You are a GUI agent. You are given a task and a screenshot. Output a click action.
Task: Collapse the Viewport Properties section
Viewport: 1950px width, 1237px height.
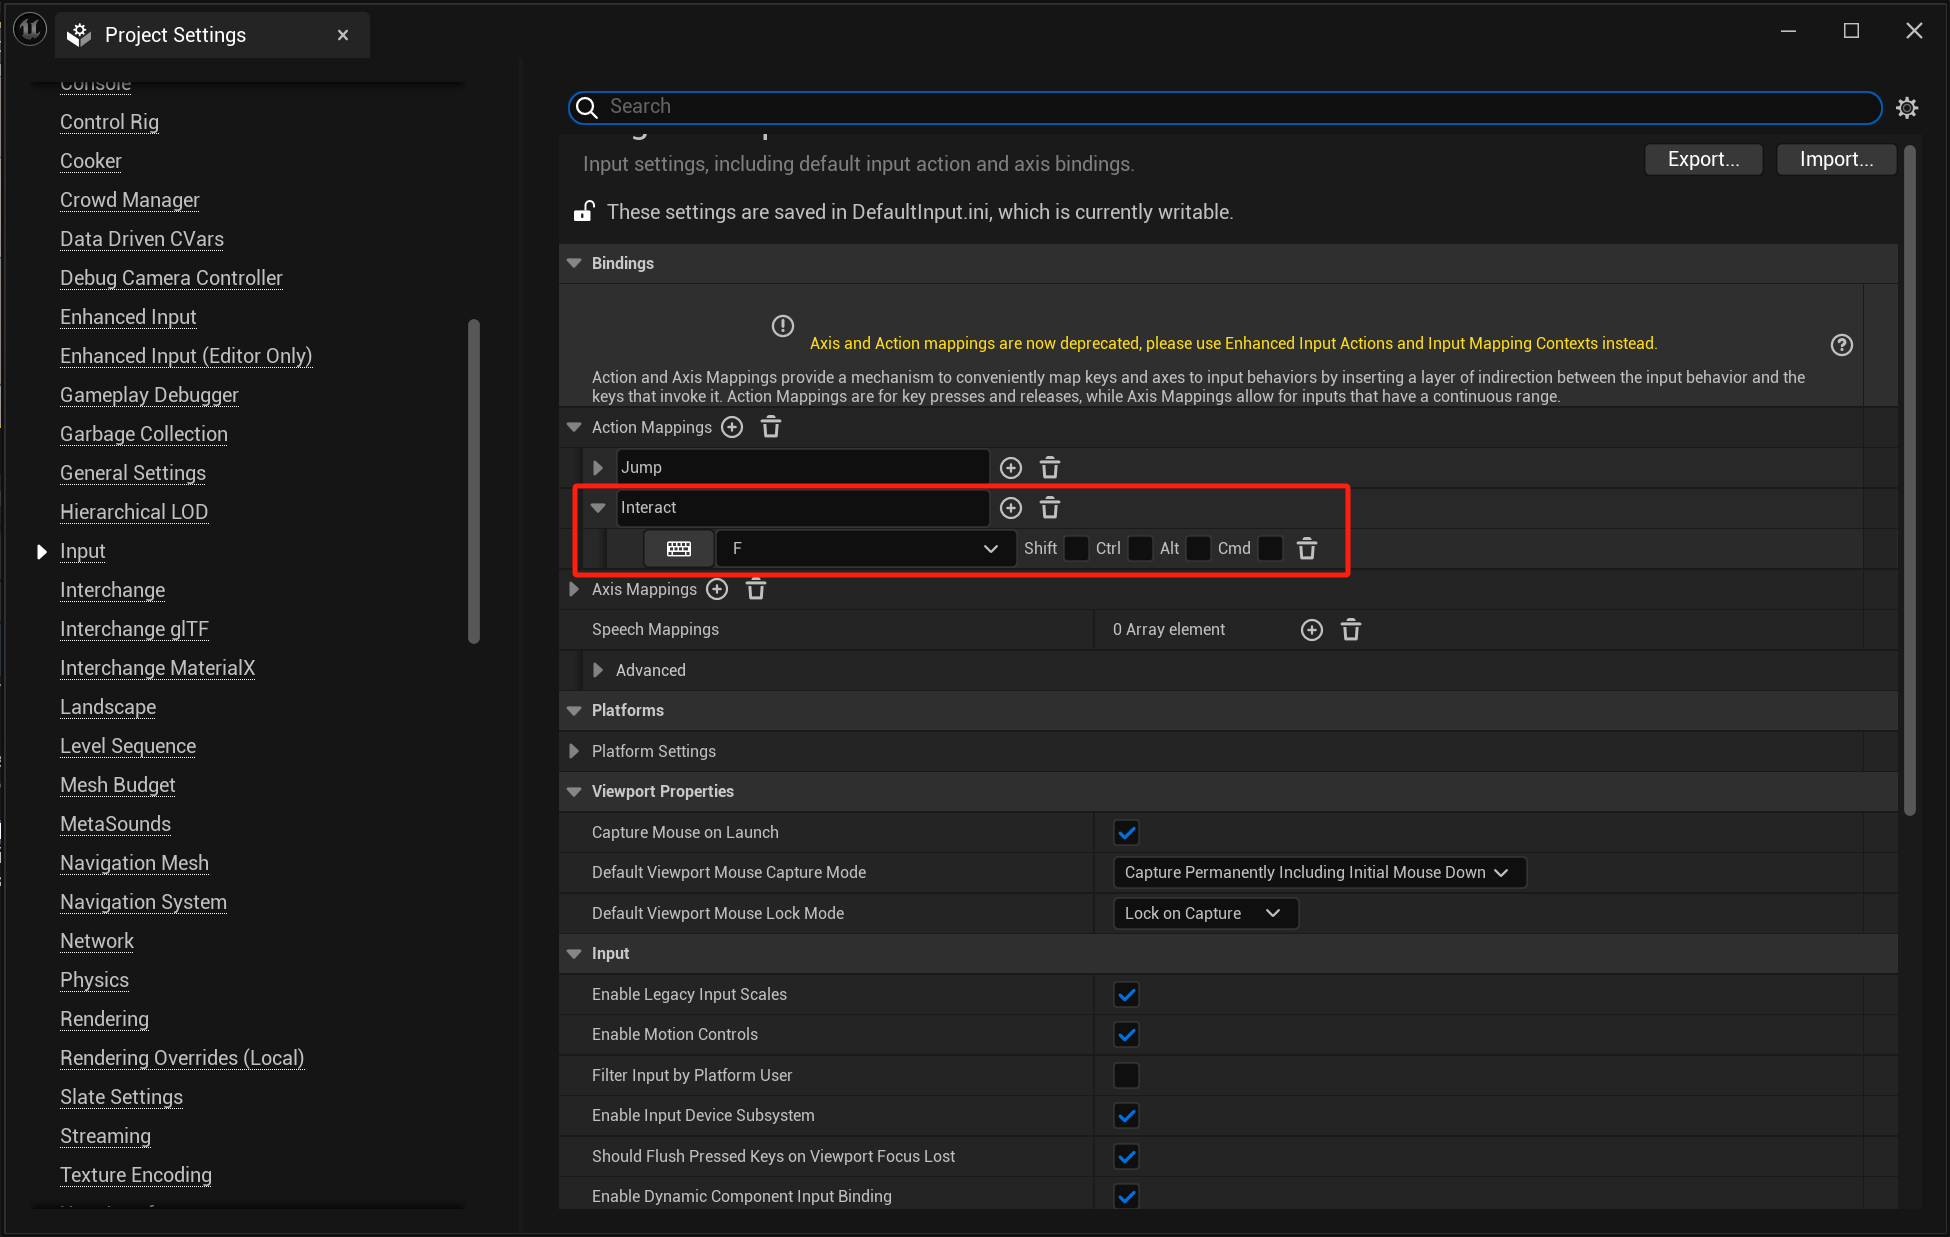[x=574, y=792]
